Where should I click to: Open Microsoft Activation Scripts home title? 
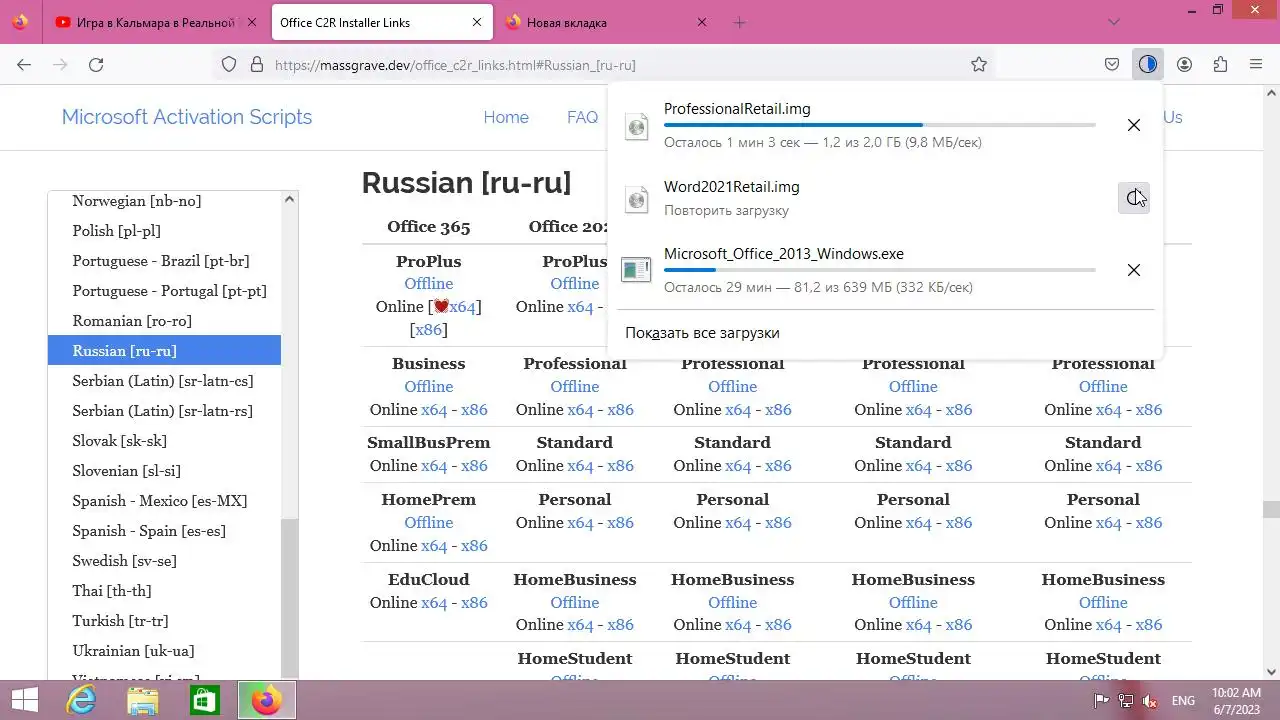coord(187,117)
